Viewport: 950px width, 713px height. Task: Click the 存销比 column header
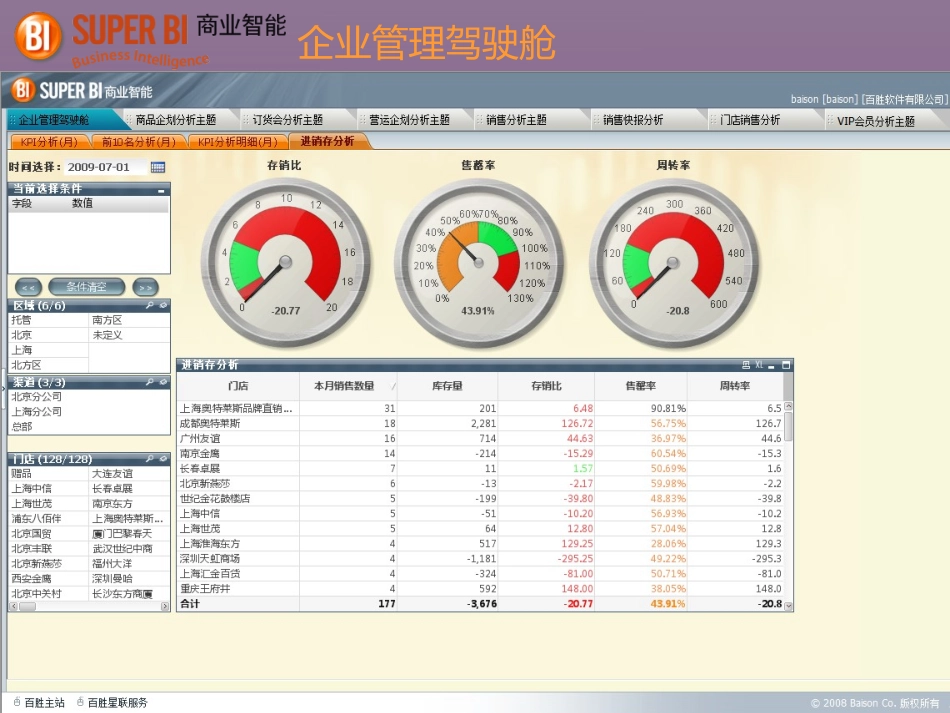[546, 386]
